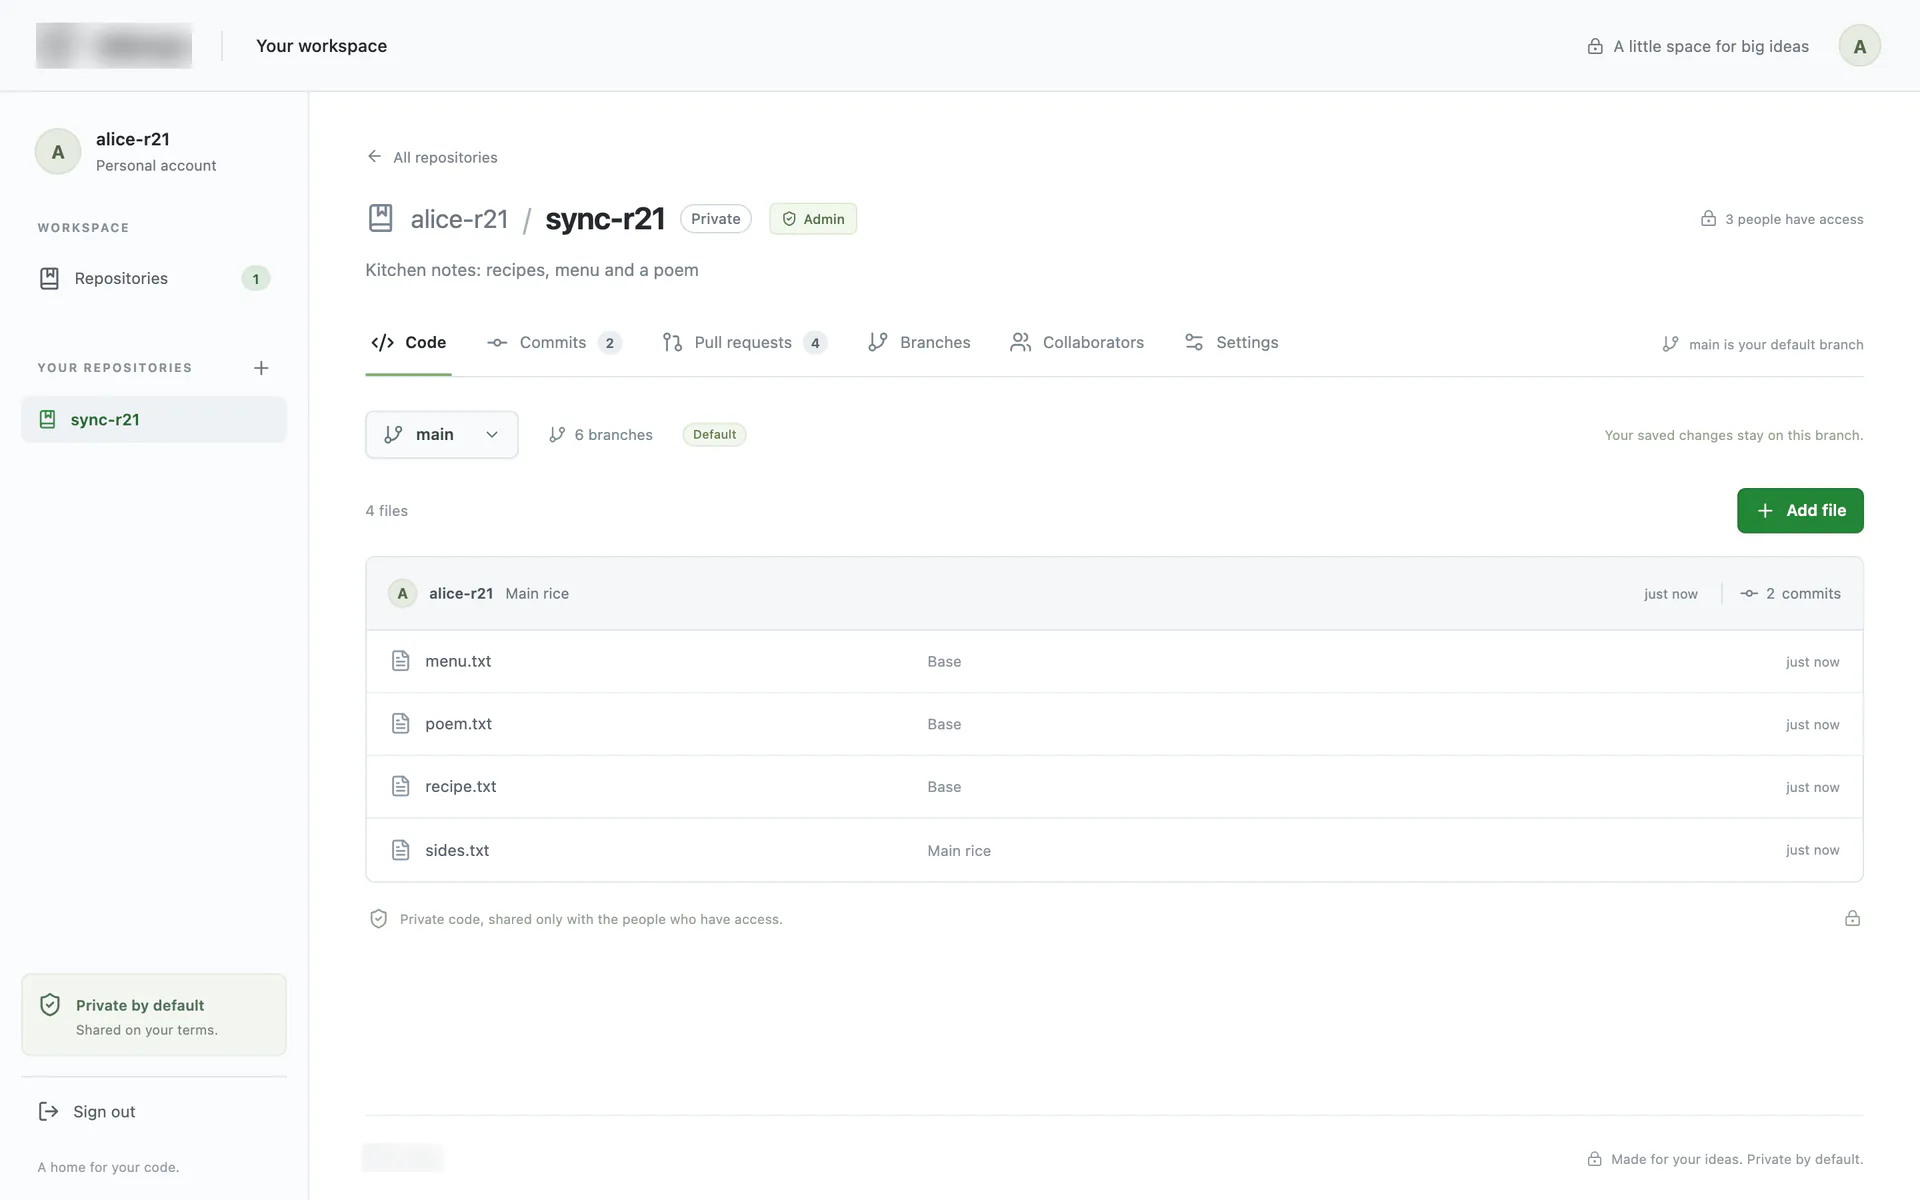1920x1200 pixels.
Task: Click the poem.txt file icon
Action: point(400,724)
